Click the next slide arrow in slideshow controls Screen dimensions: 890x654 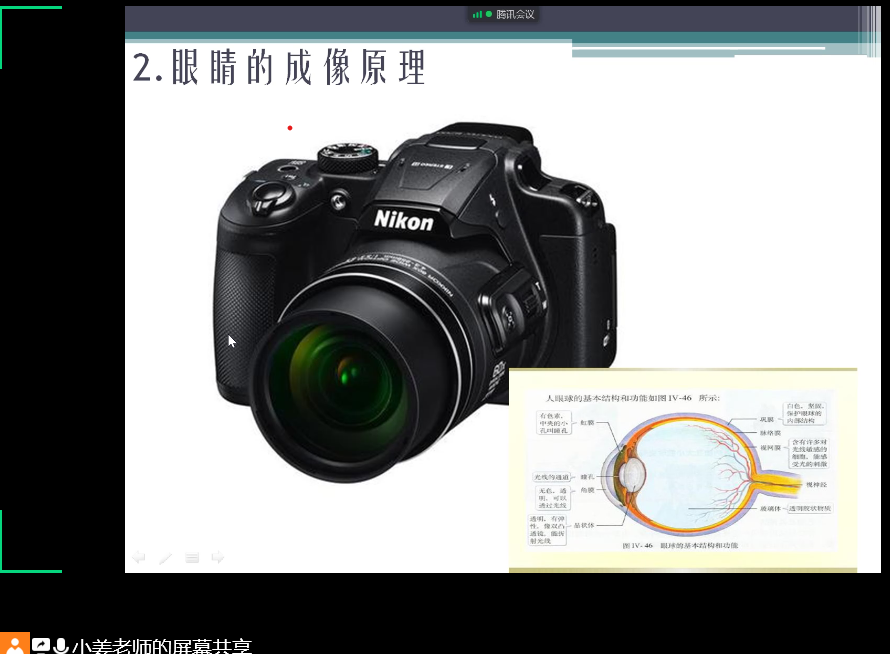pyautogui.click(x=217, y=557)
